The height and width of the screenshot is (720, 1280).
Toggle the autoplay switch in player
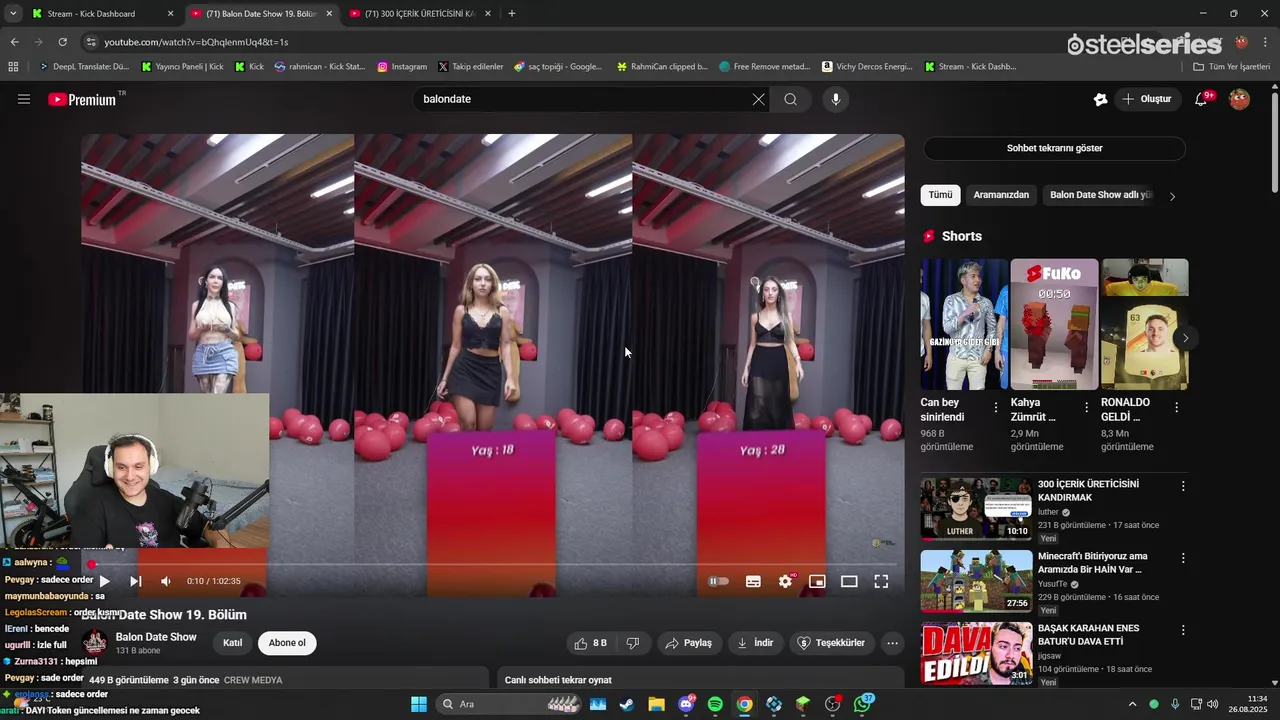click(719, 581)
